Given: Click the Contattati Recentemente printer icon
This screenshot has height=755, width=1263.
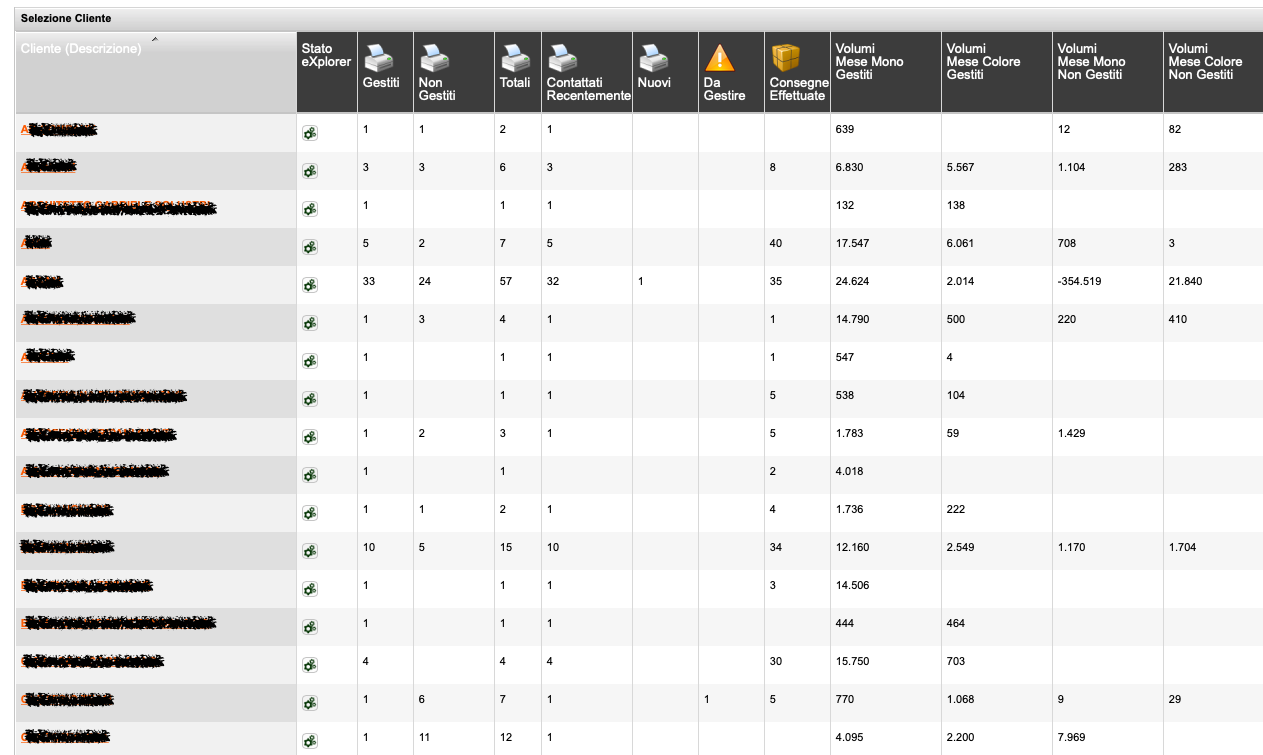Looking at the screenshot, I should (563, 58).
